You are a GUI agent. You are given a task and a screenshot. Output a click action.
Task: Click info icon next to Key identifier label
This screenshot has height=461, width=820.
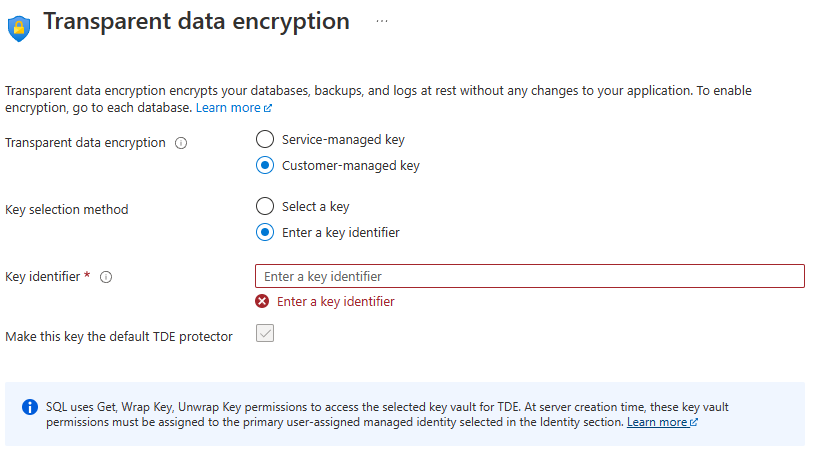coord(106,277)
